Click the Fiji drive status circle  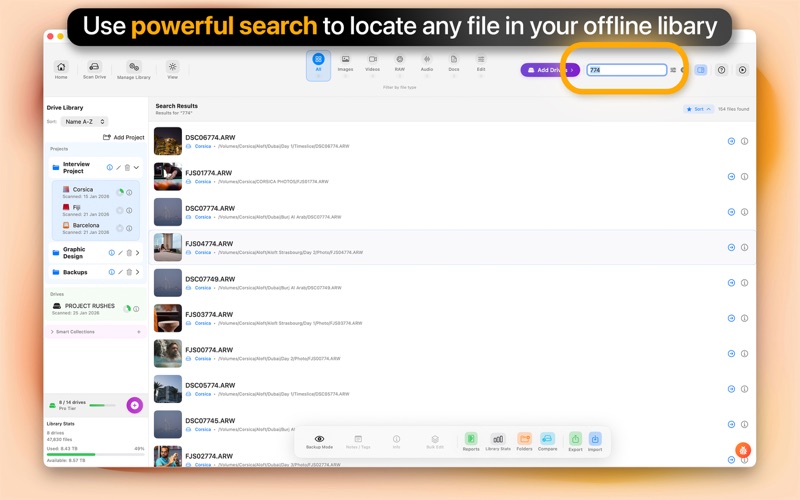[120, 210]
